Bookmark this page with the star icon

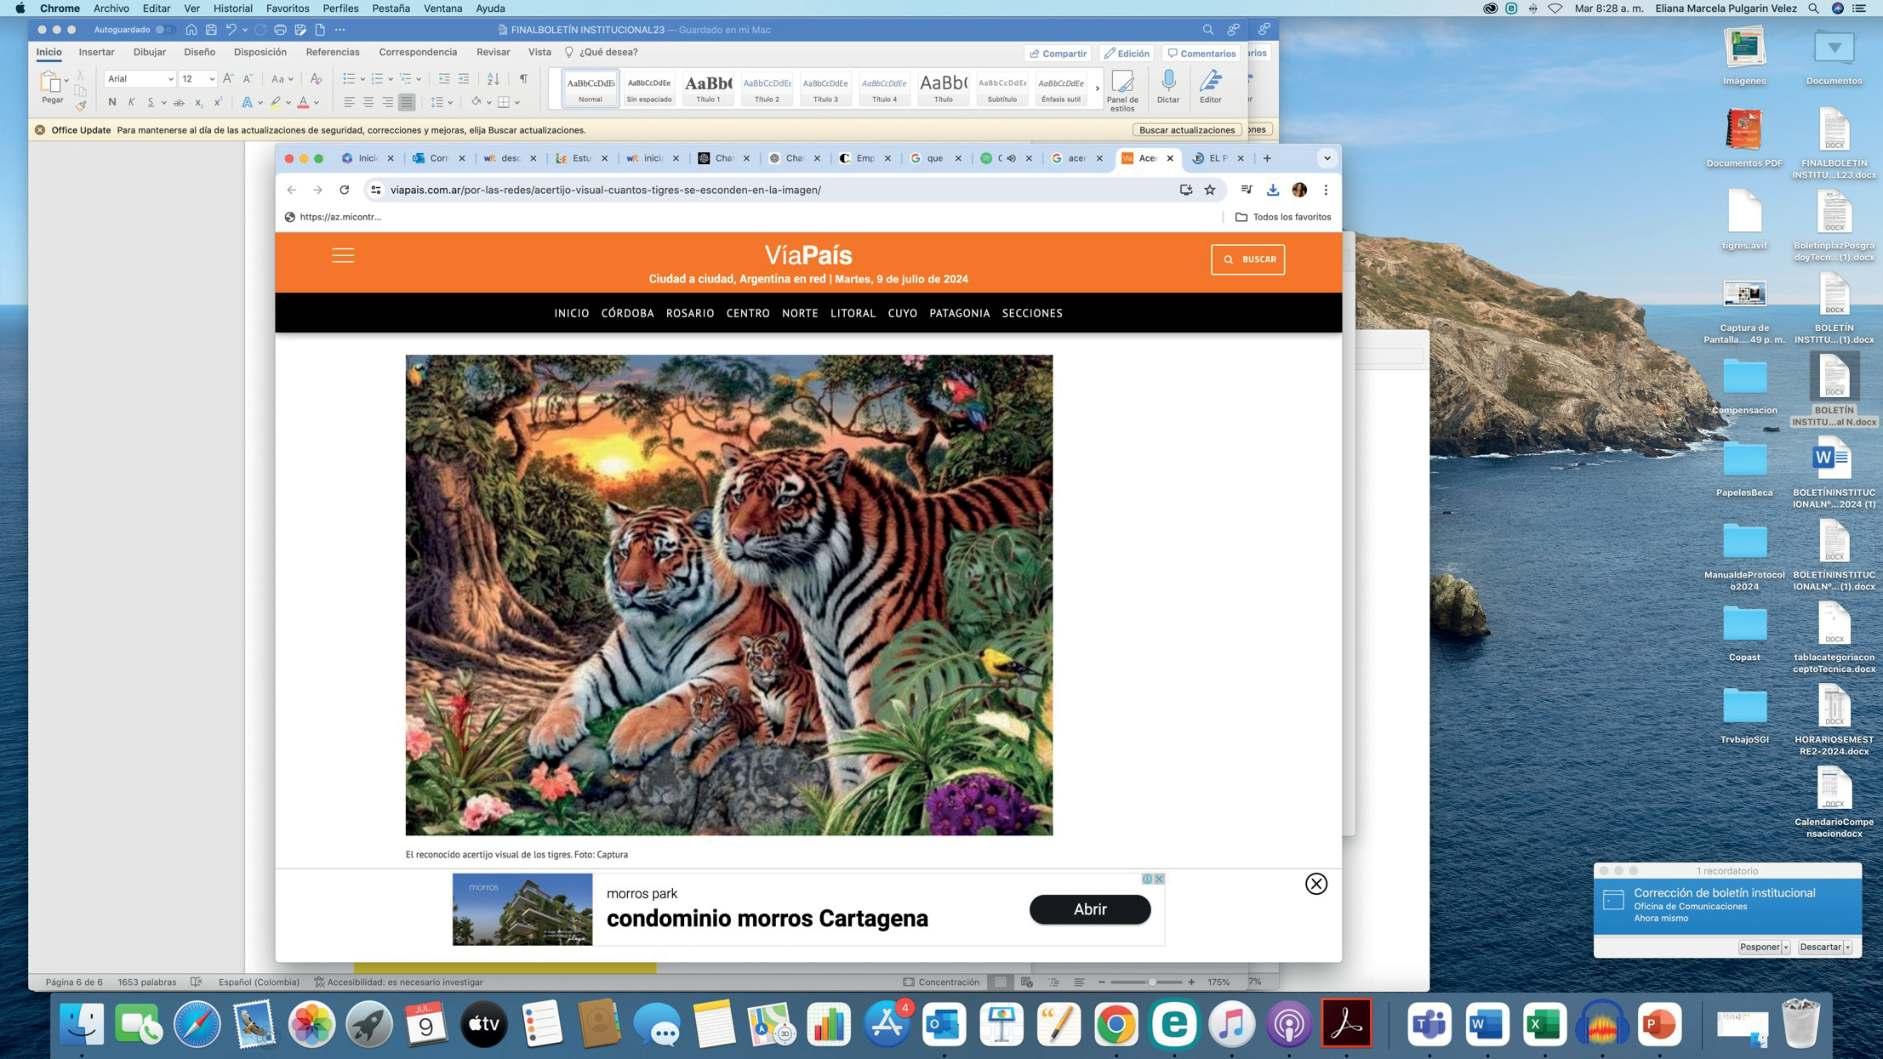tap(1210, 190)
